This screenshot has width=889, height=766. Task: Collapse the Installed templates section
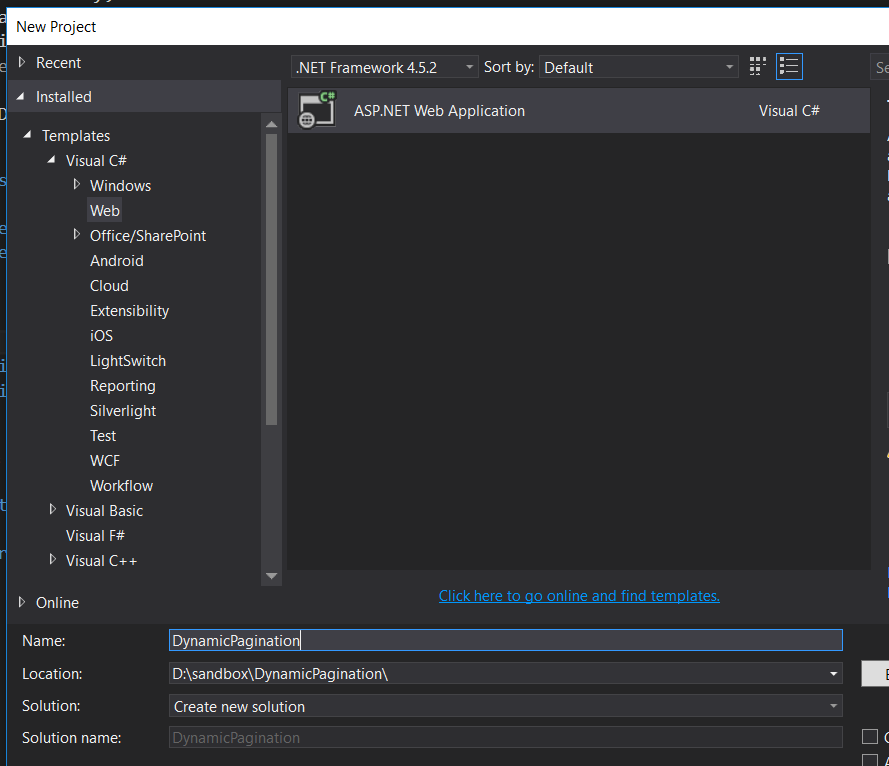(22, 96)
